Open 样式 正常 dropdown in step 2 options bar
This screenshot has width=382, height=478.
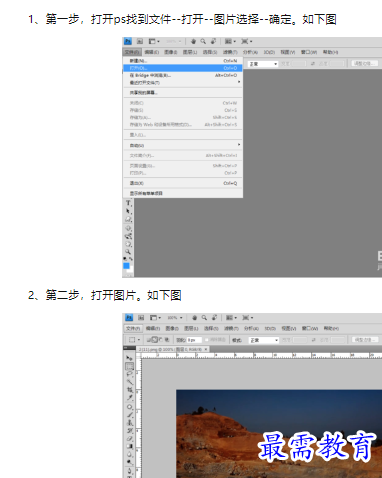pos(264,340)
